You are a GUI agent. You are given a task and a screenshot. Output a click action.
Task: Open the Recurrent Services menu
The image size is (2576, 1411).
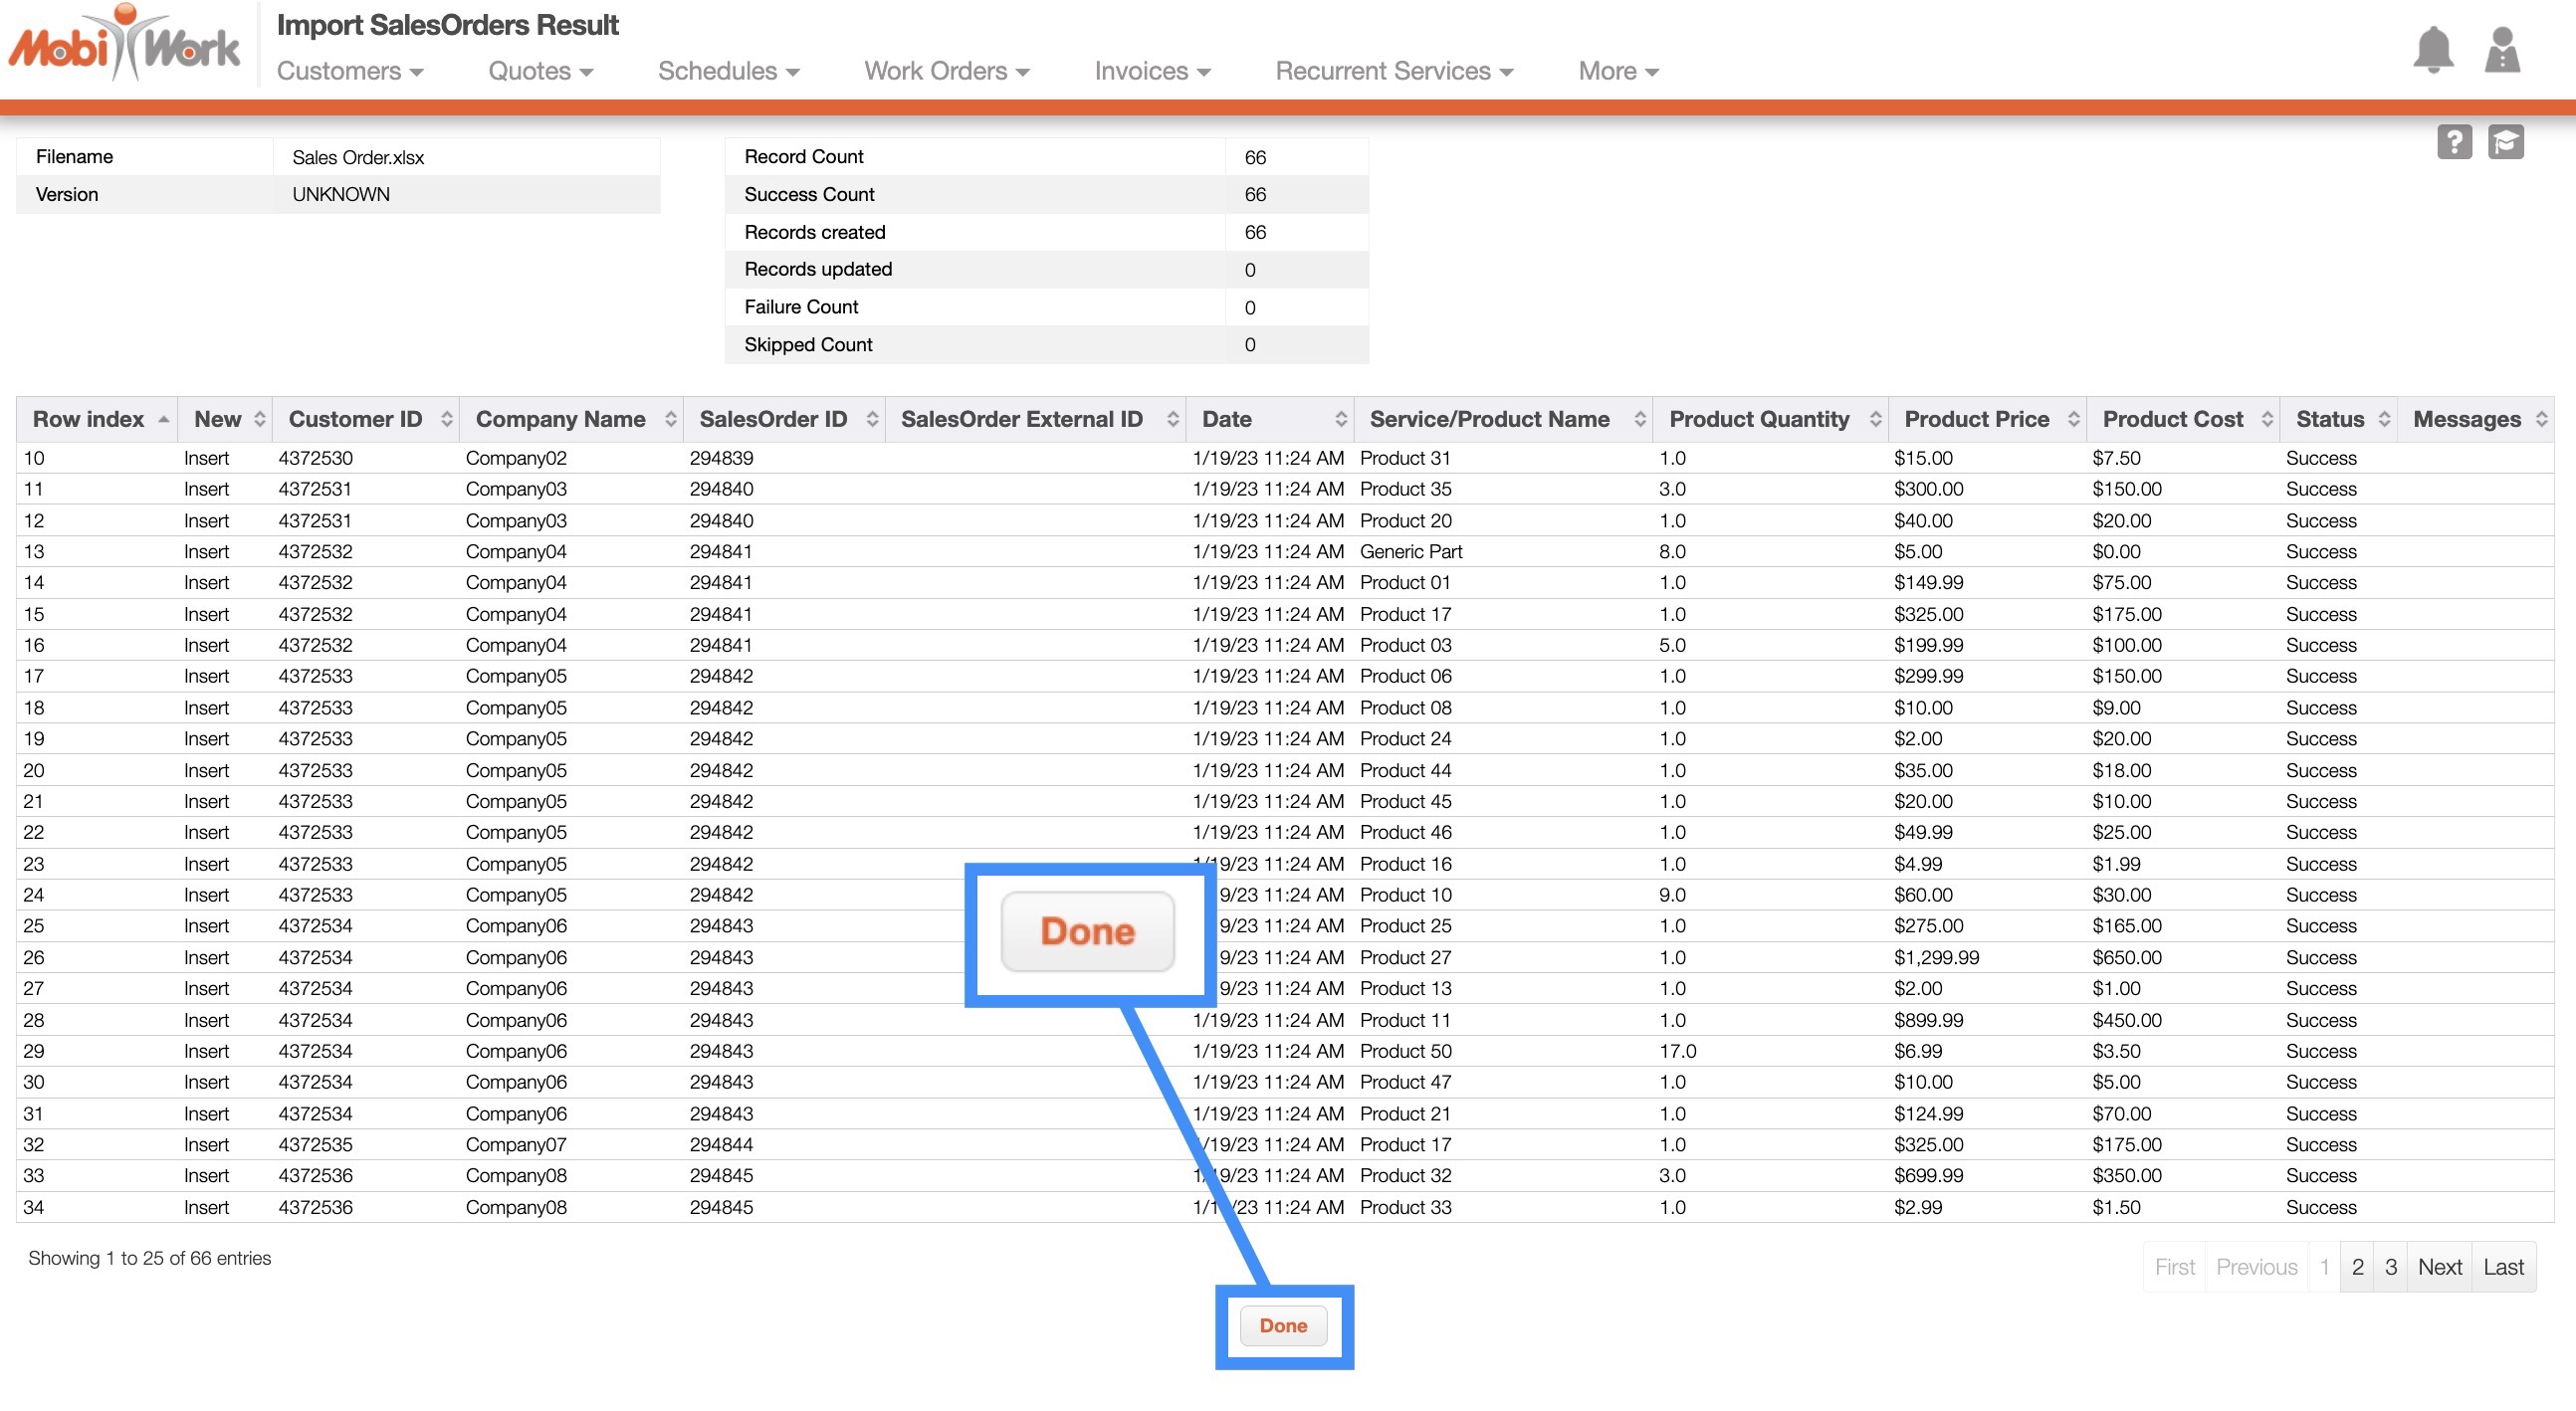coord(1393,71)
